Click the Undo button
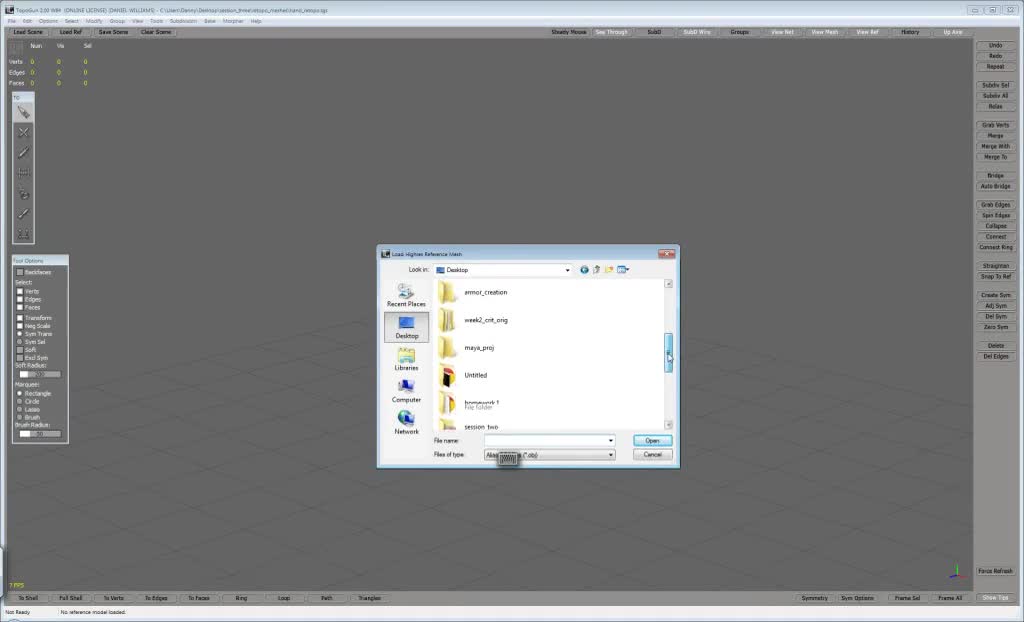The image size is (1024, 622). coord(995,46)
